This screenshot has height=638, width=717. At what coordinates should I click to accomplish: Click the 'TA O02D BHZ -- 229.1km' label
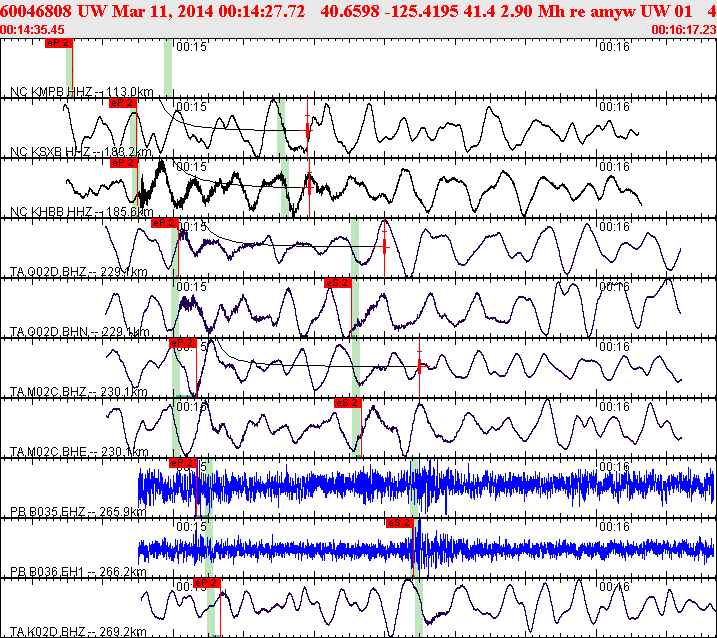[79, 272]
